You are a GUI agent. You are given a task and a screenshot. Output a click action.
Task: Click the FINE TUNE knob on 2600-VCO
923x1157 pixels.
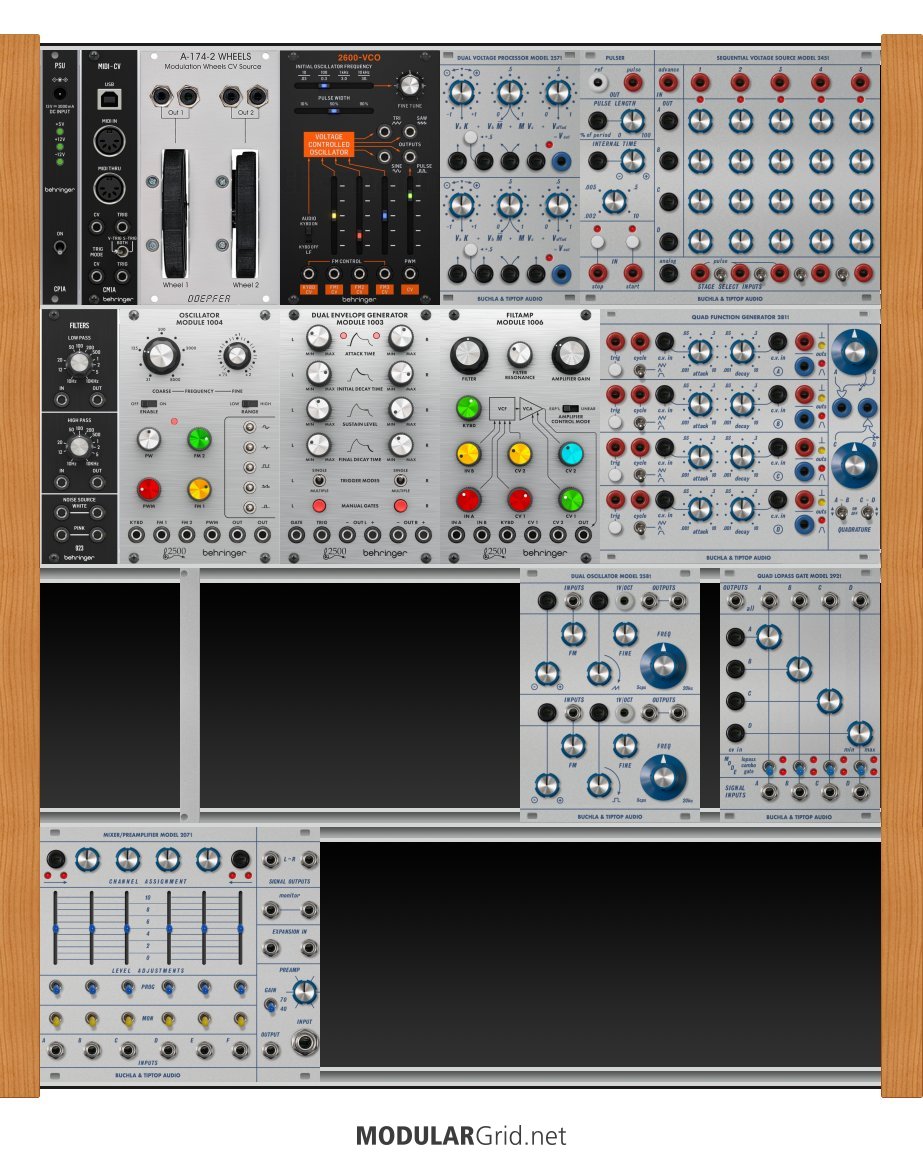coord(409,86)
